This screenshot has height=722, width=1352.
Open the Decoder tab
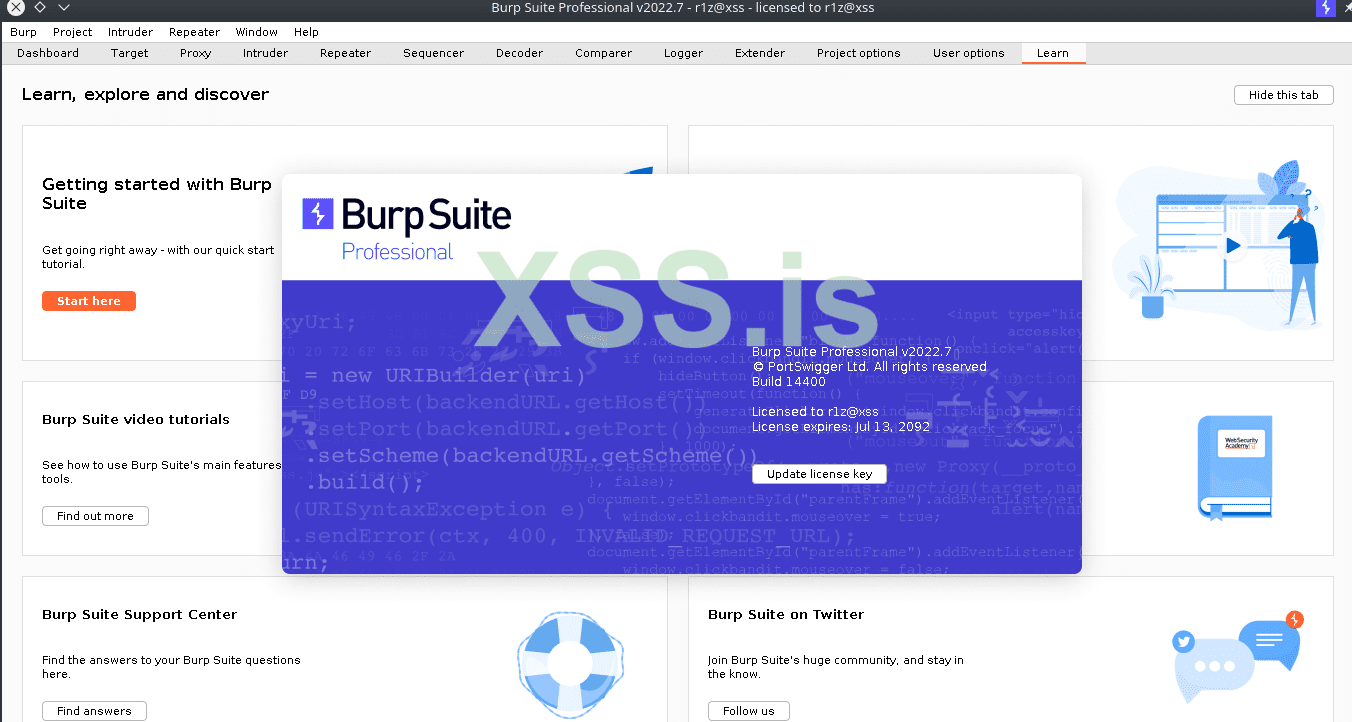520,53
